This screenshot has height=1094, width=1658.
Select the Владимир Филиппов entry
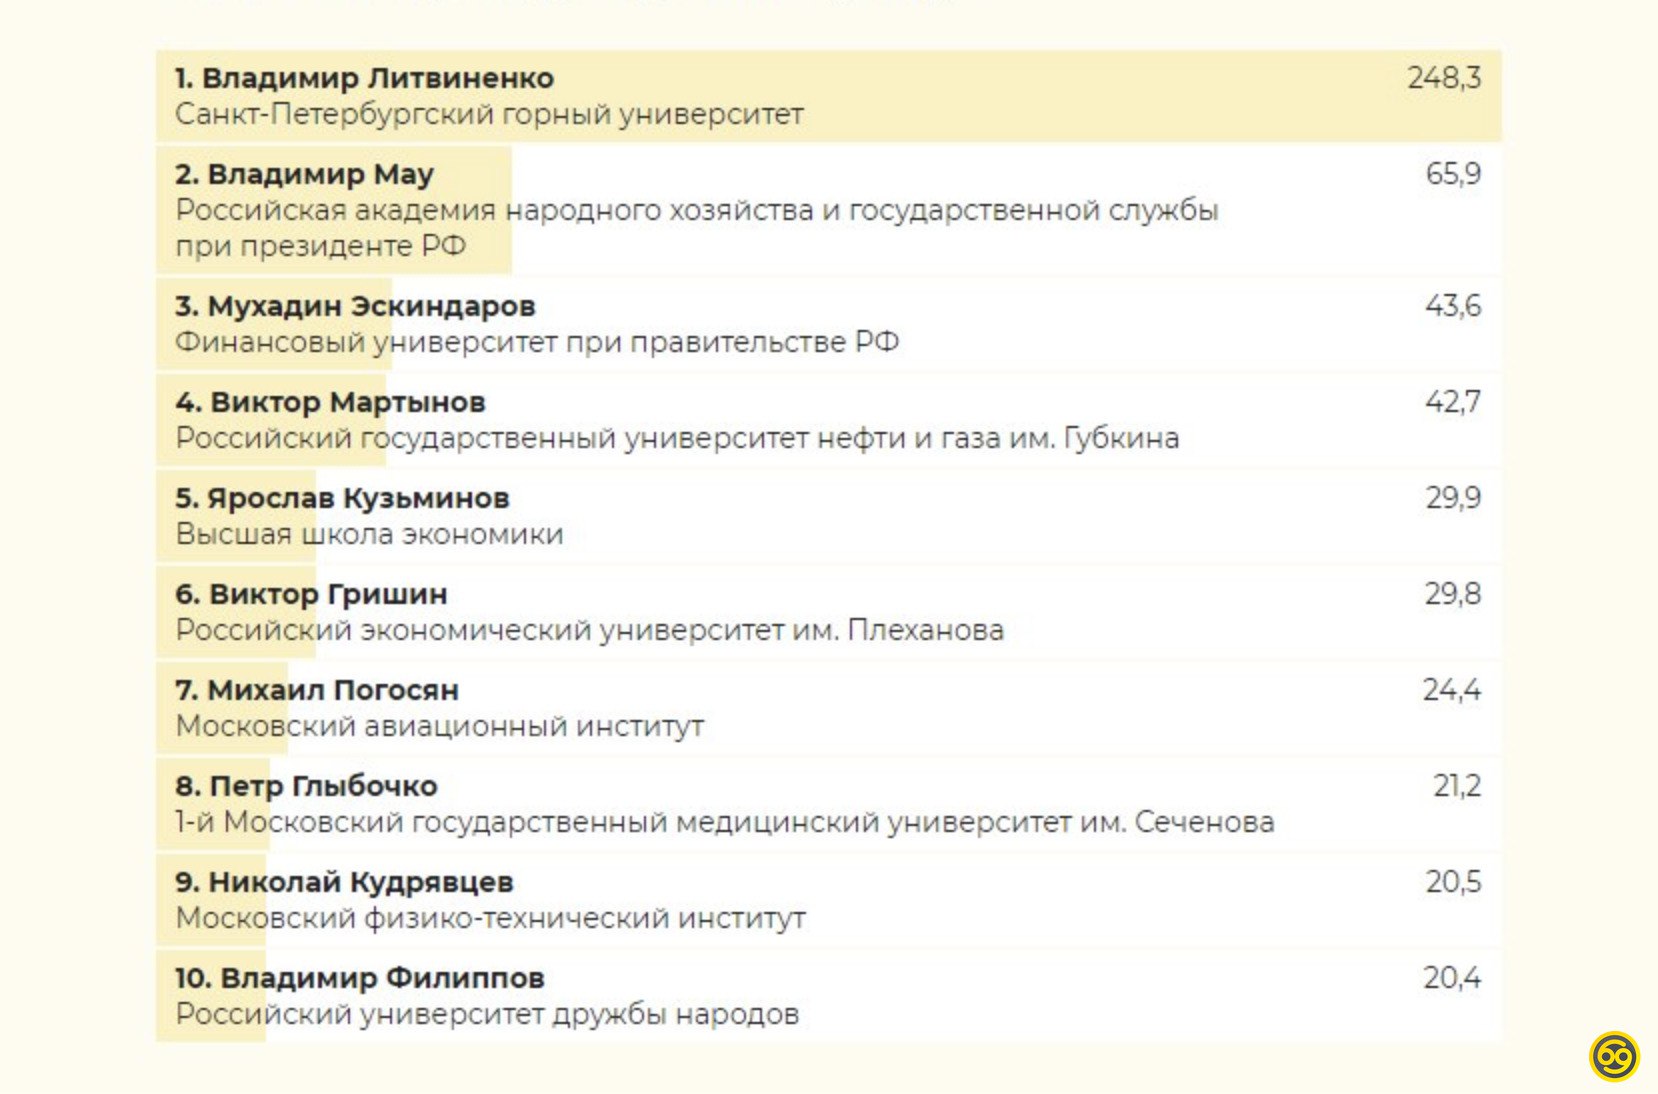click(x=360, y=978)
